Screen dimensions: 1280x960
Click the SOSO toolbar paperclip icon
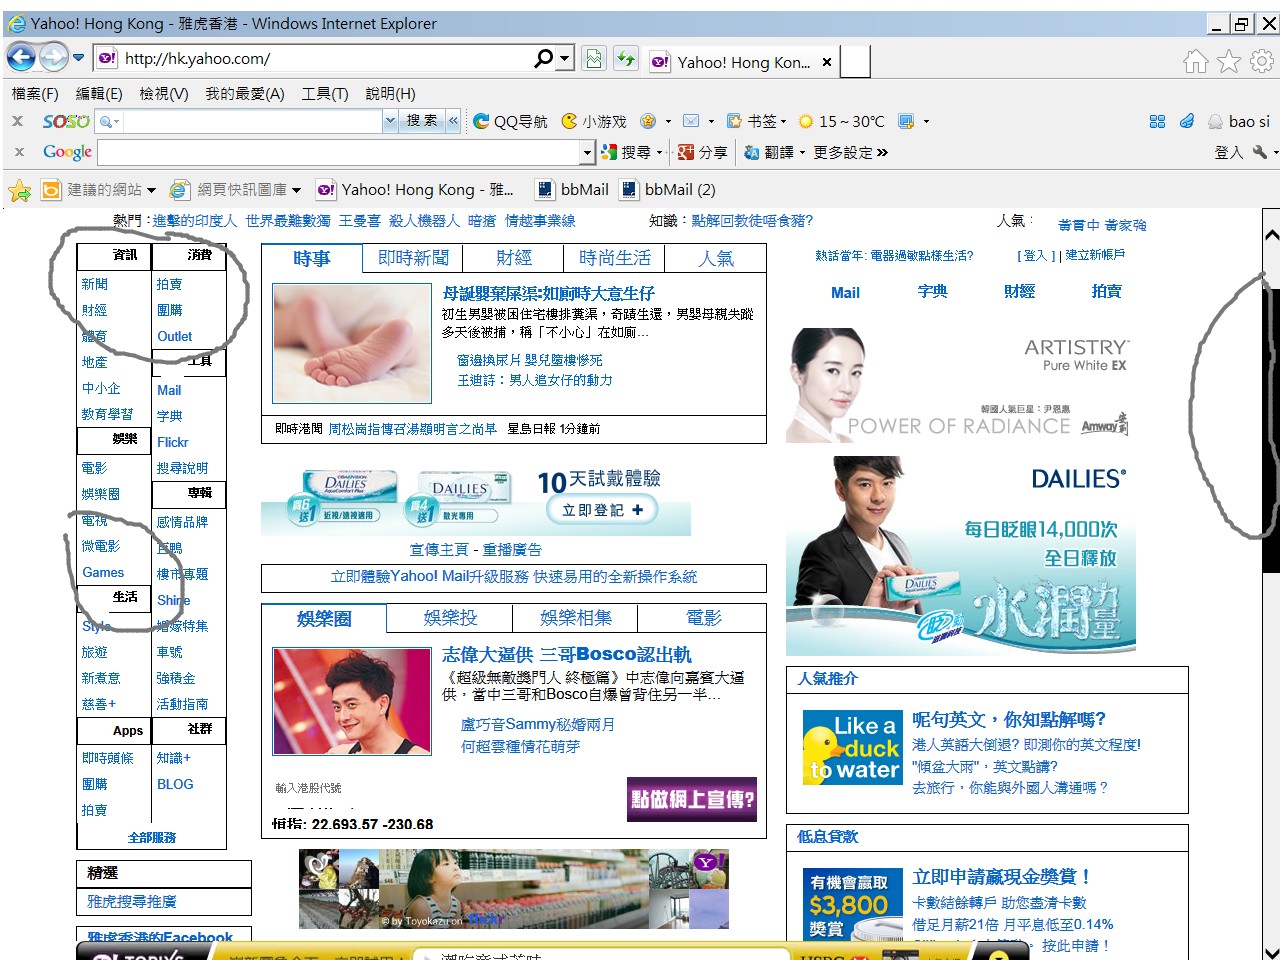tap(1187, 121)
